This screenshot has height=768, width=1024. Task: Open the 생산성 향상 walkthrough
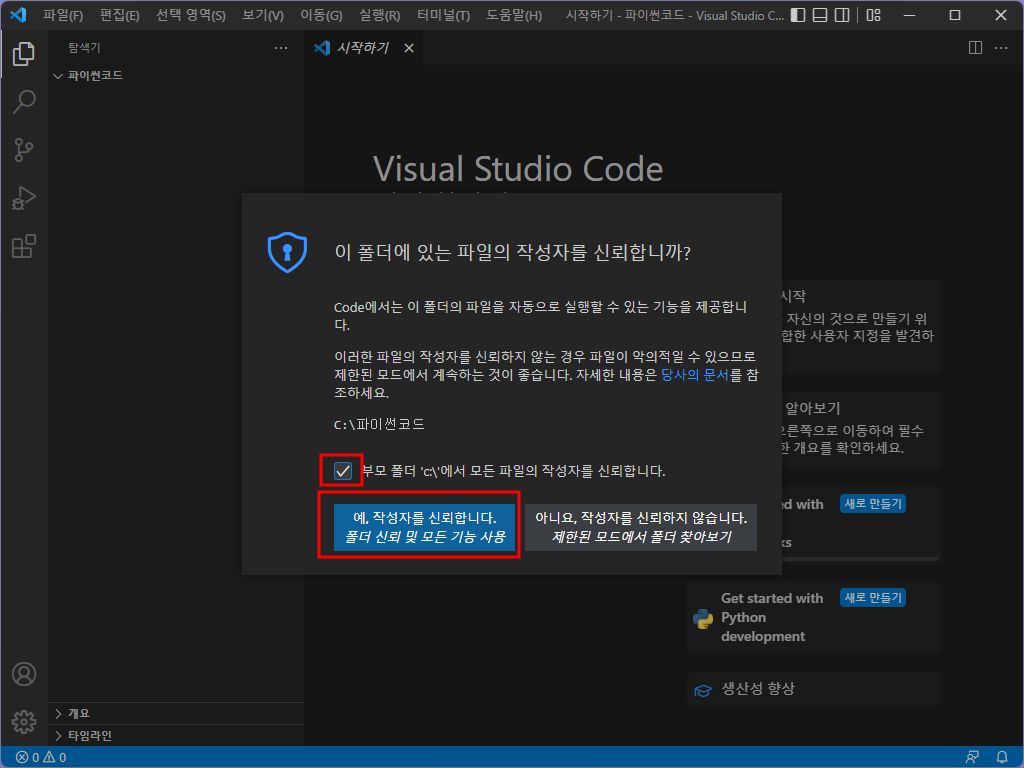pyautogui.click(x=814, y=690)
